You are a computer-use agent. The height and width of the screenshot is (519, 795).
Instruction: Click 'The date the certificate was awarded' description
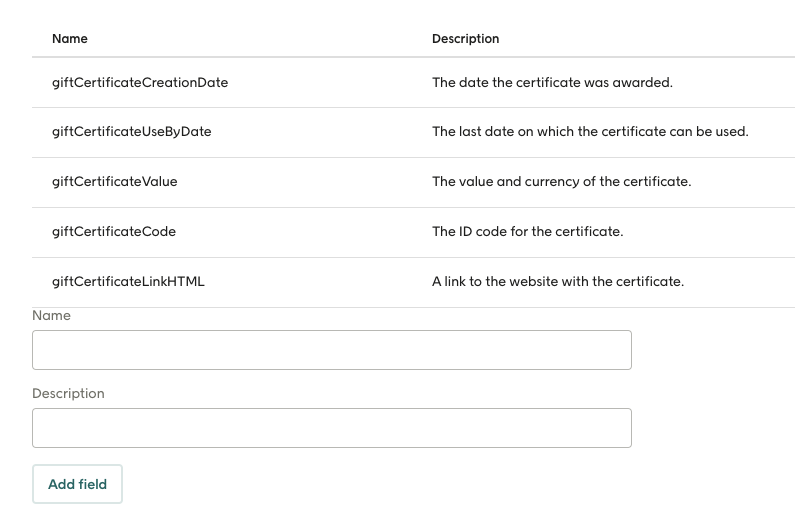point(552,82)
